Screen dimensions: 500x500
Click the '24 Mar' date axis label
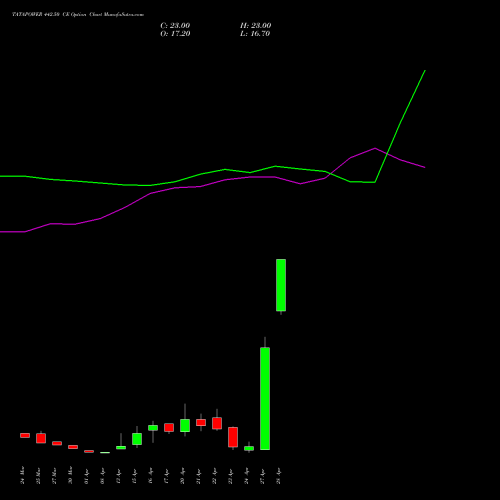(22, 475)
